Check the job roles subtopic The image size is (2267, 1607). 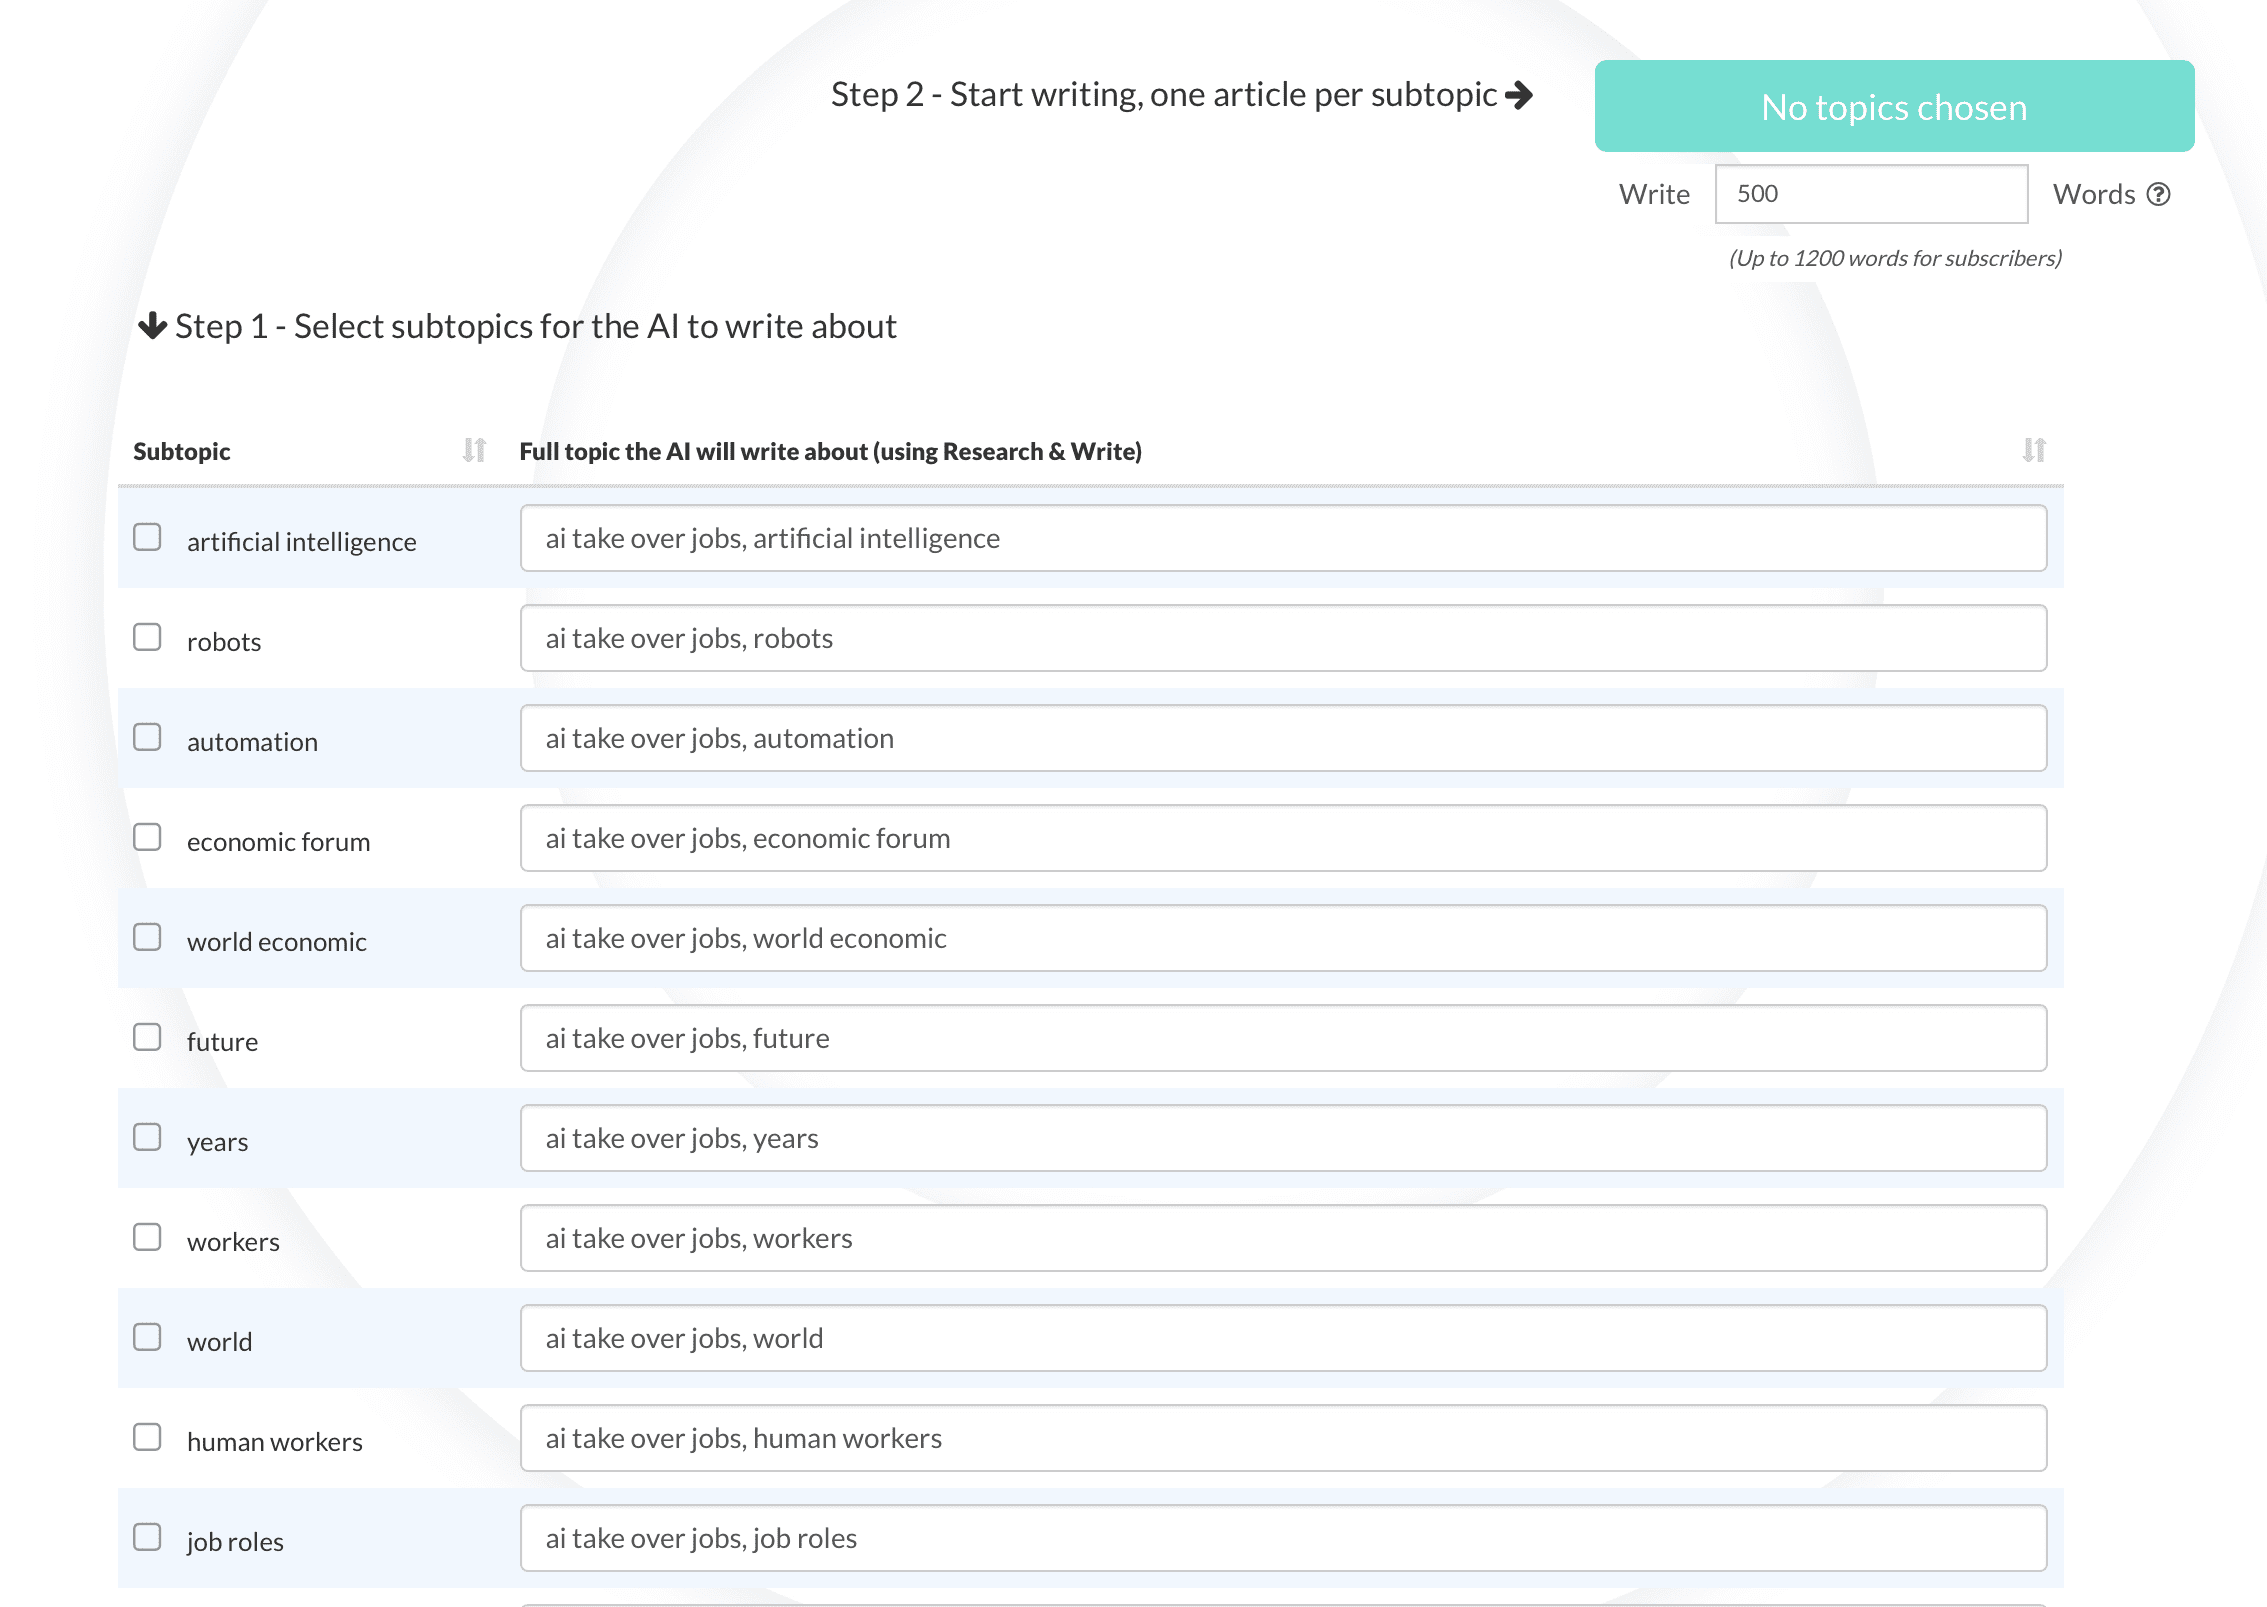pos(148,1538)
